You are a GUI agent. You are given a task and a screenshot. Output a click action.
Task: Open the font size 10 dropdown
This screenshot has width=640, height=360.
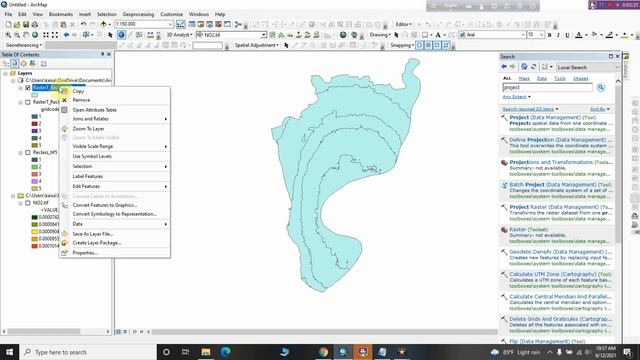pyautogui.click(x=541, y=35)
